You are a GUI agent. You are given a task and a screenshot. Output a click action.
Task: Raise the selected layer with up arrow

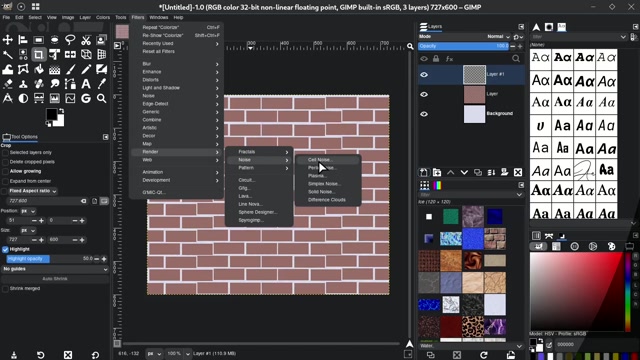[x=450, y=172]
